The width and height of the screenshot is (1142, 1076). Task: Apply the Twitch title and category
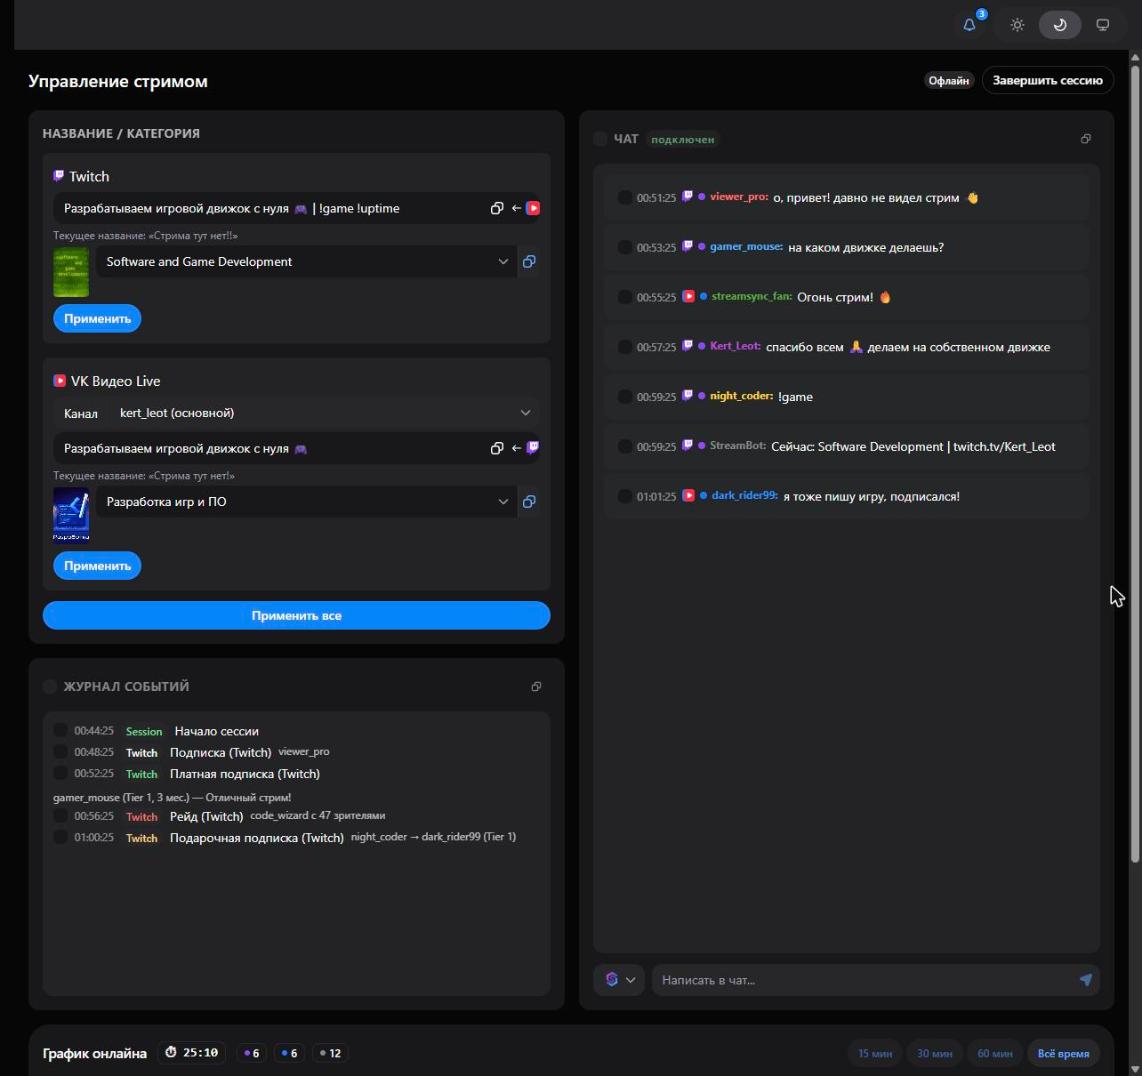[97, 318]
